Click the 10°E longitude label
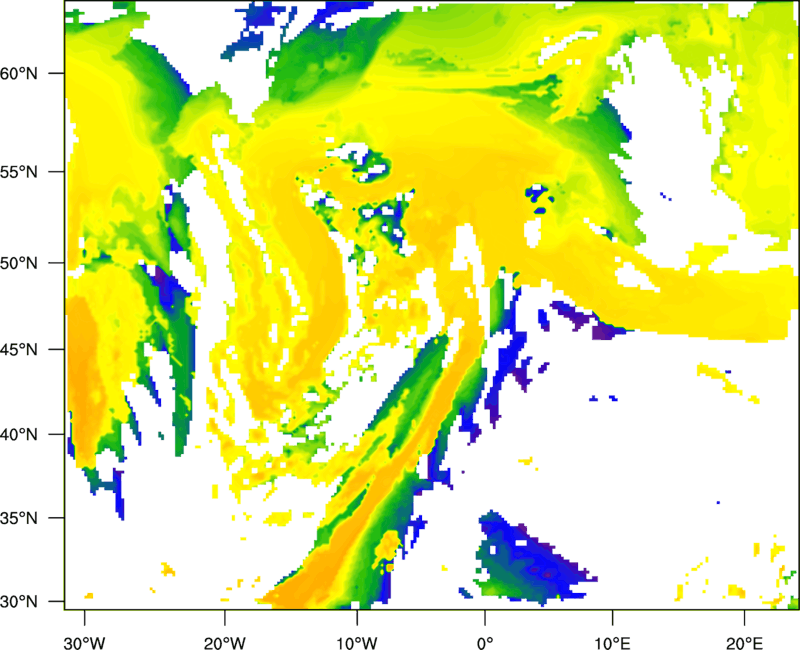 coord(612,643)
